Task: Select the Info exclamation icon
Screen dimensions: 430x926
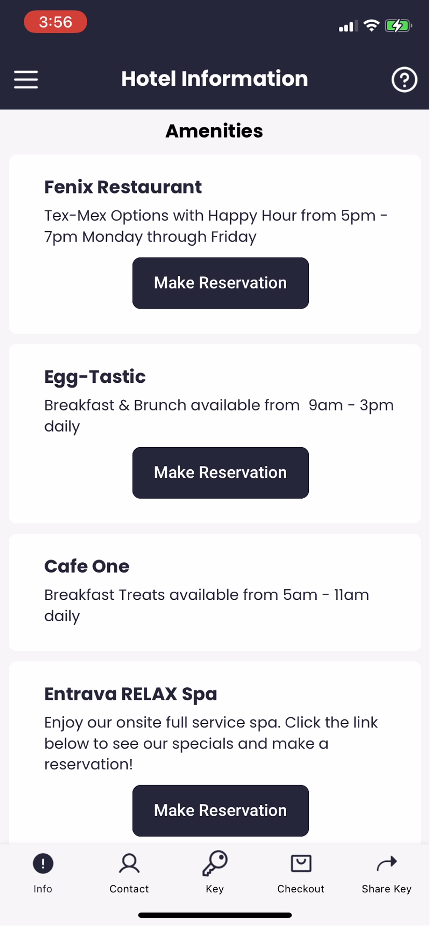Action: pos(43,864)
